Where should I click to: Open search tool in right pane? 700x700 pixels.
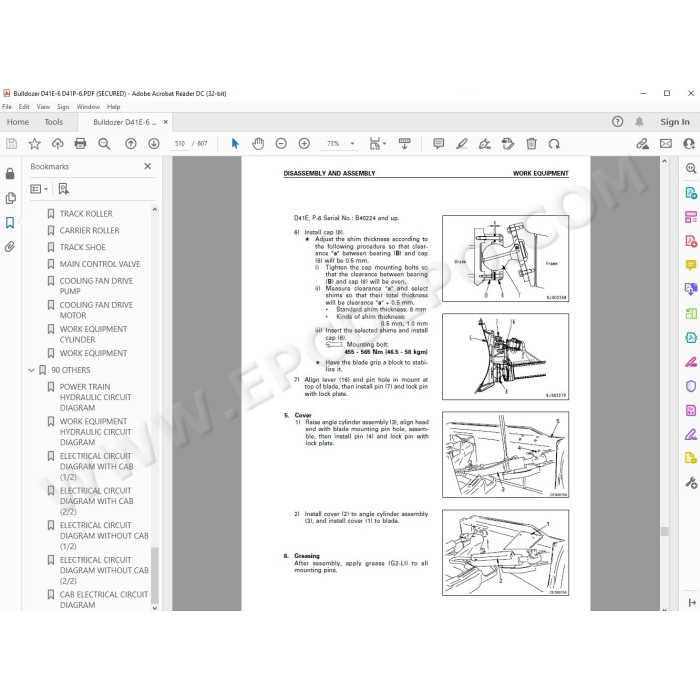pos(691,168)
